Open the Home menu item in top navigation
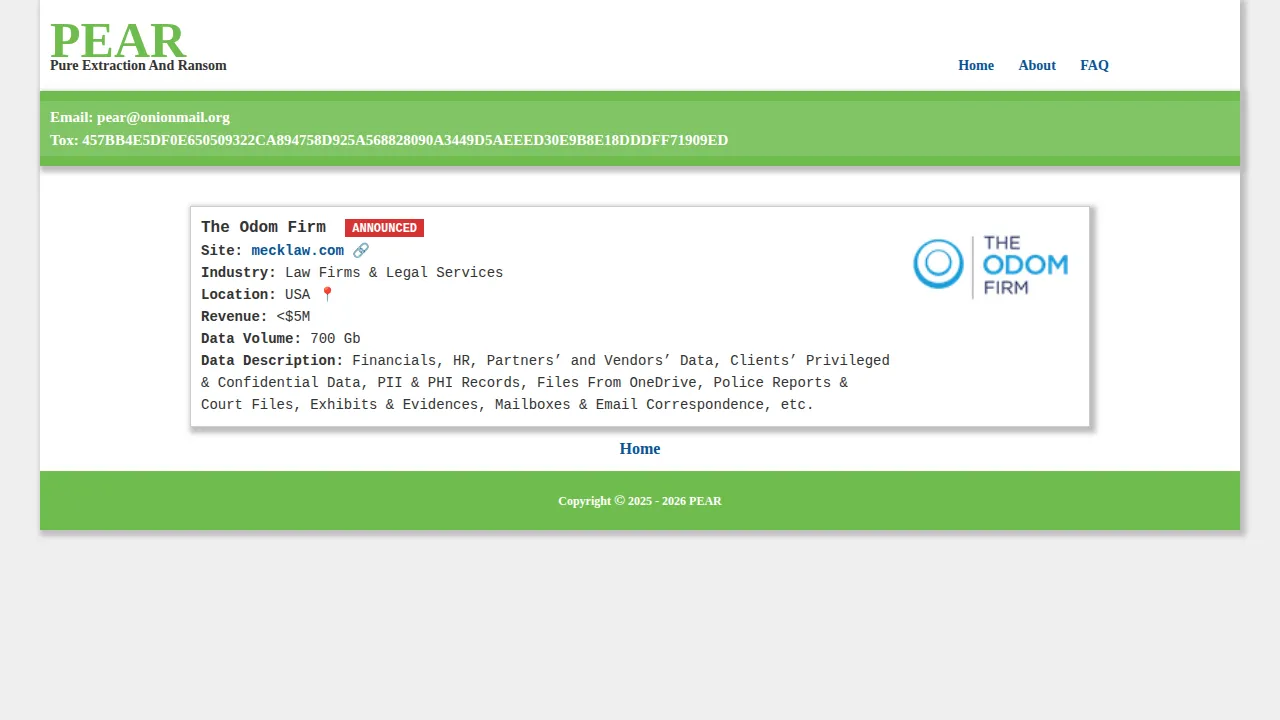The width and height of the screenshot is (1280, 720). click(975, 66)
